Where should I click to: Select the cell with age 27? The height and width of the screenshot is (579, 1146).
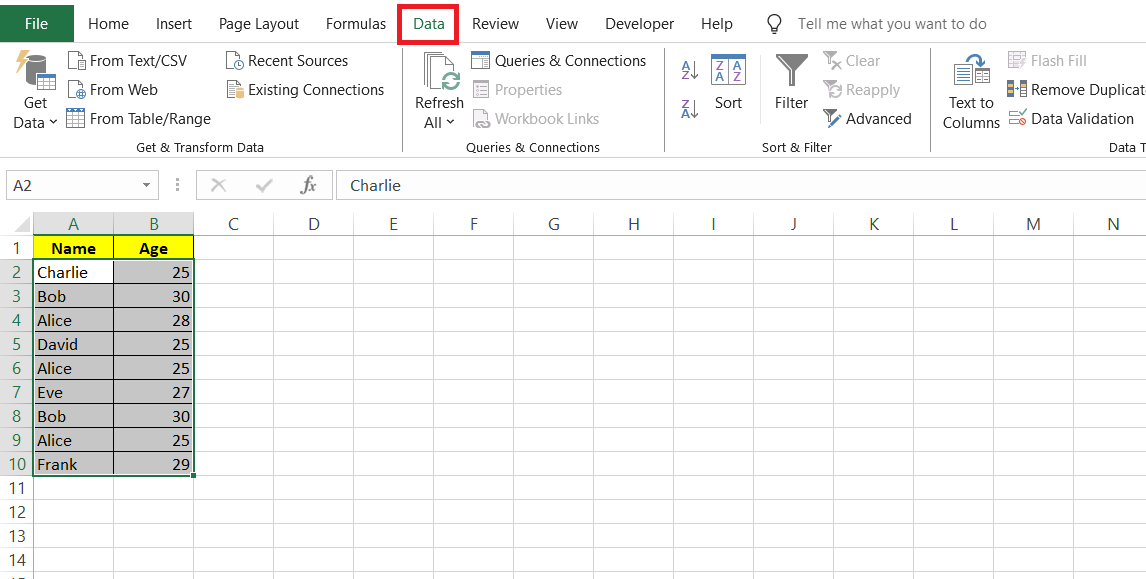(x=153, y=392)
